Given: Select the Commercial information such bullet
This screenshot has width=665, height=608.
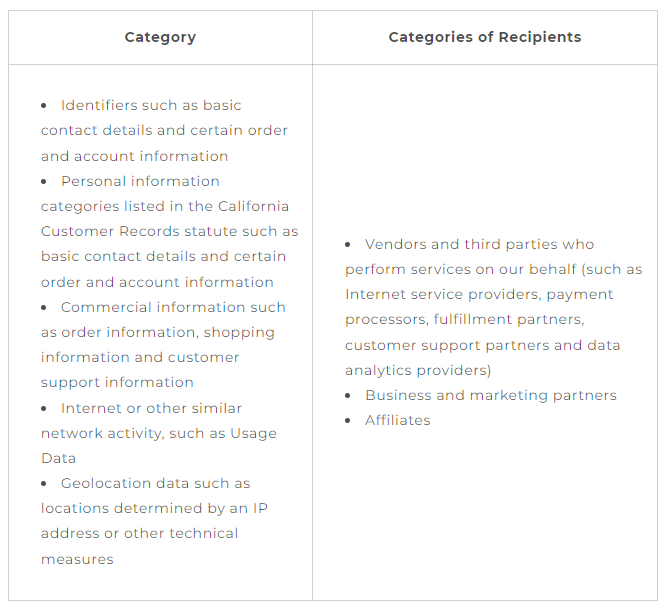Looking at the screenshot, I should [163, 345].
